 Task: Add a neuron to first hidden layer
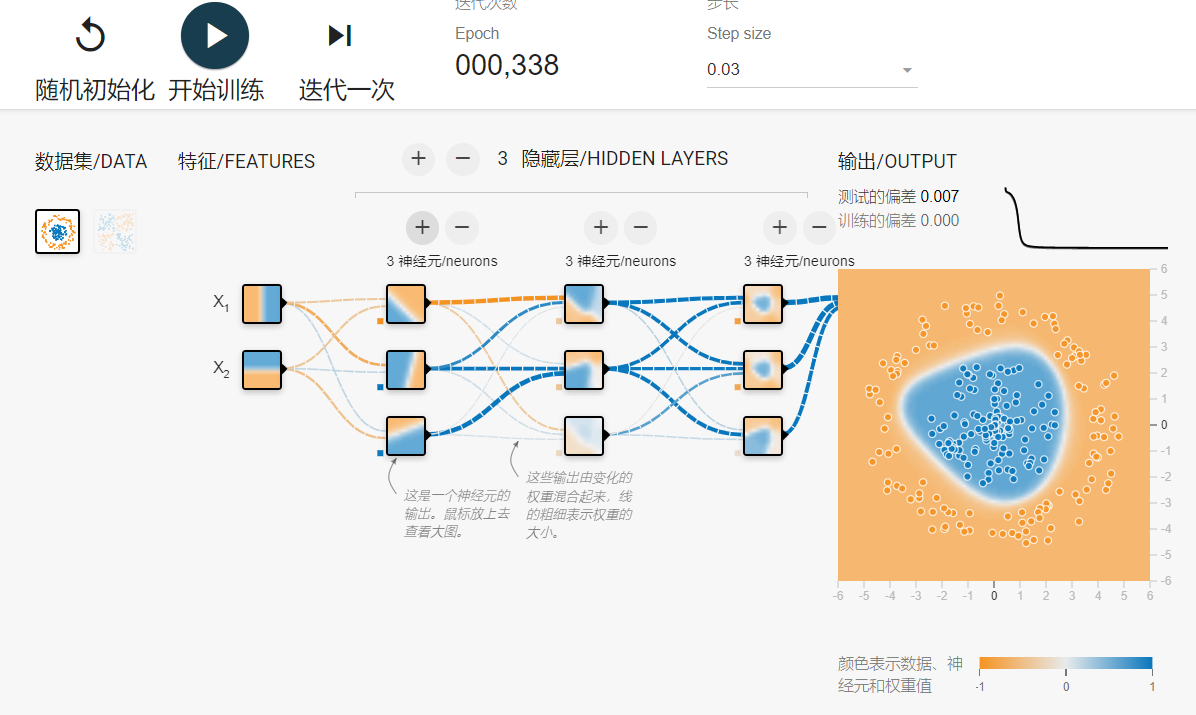click(422, 228)
